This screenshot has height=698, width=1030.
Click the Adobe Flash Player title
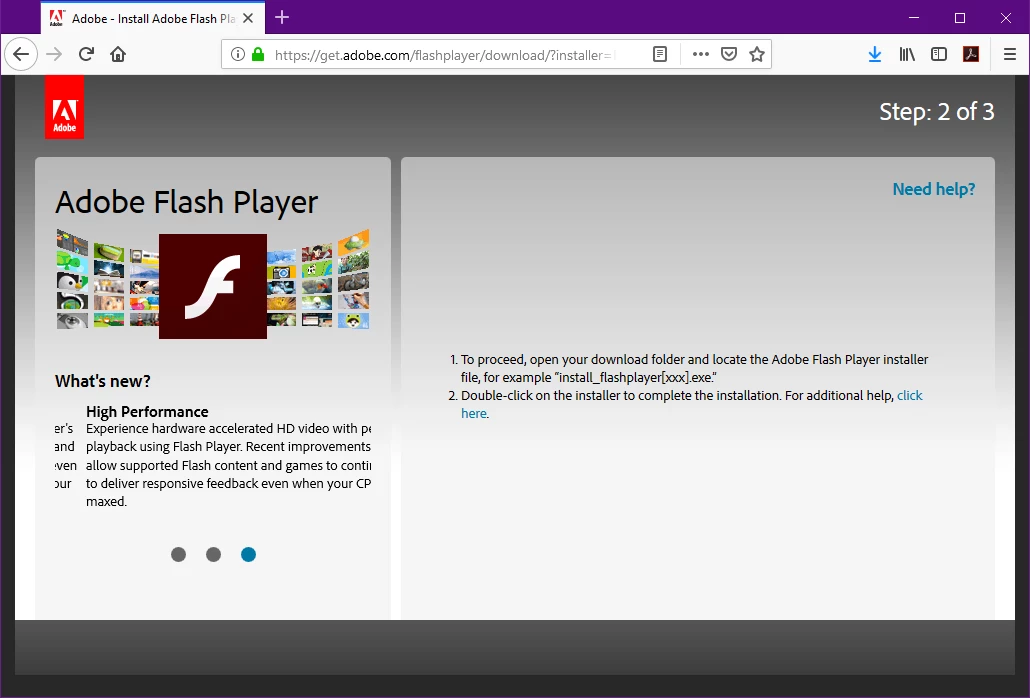(x=187, y=202)
